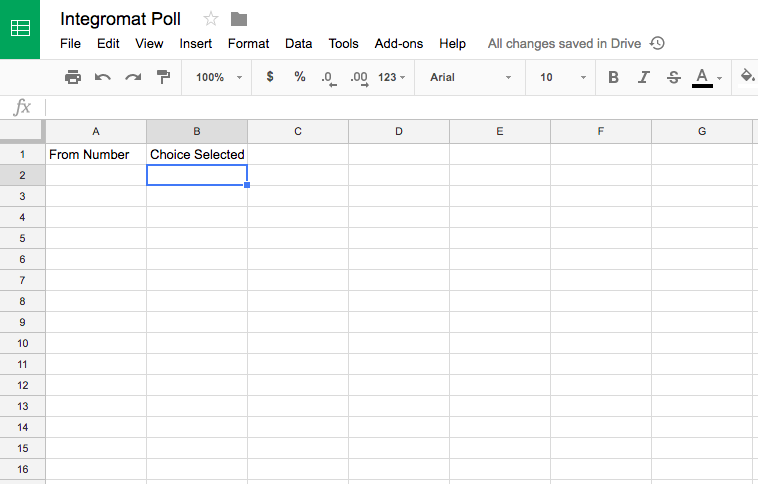Open the Insert menu
Image resolution: width=758 pixels, height=484 pixels.
tap(196, 44)
